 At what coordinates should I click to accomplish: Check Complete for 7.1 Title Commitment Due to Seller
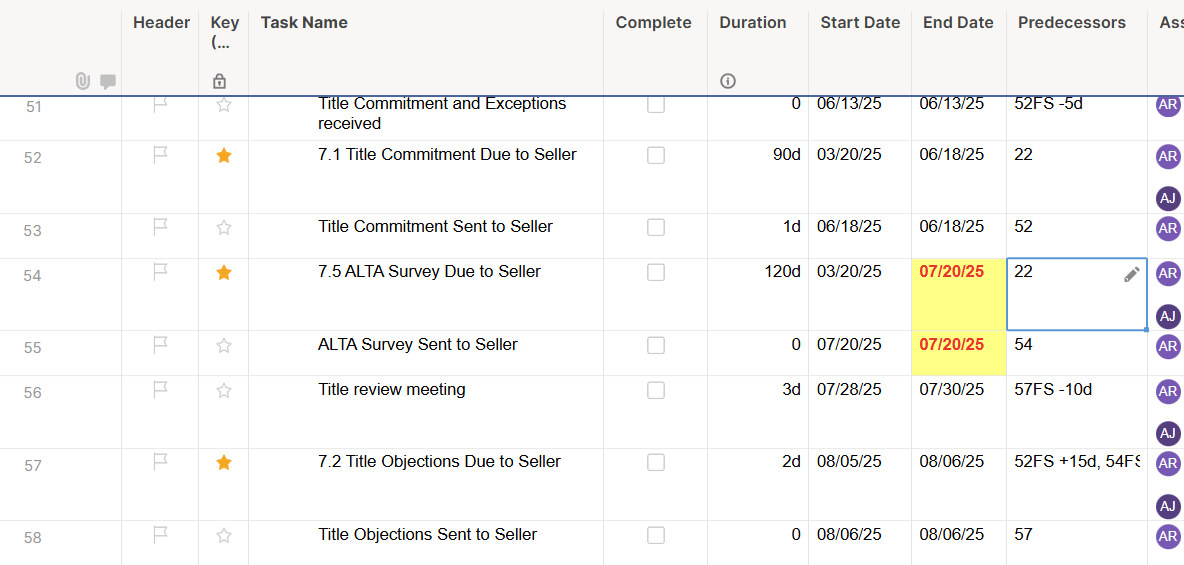point(656,156)
